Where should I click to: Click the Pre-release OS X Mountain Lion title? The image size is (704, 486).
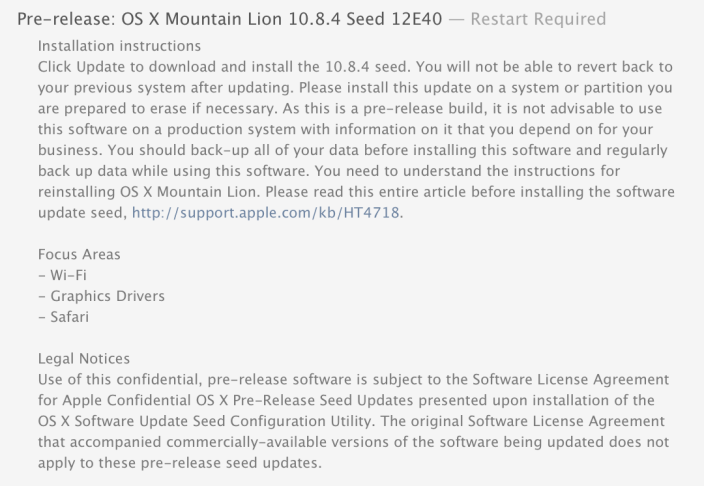pos(229,19)
